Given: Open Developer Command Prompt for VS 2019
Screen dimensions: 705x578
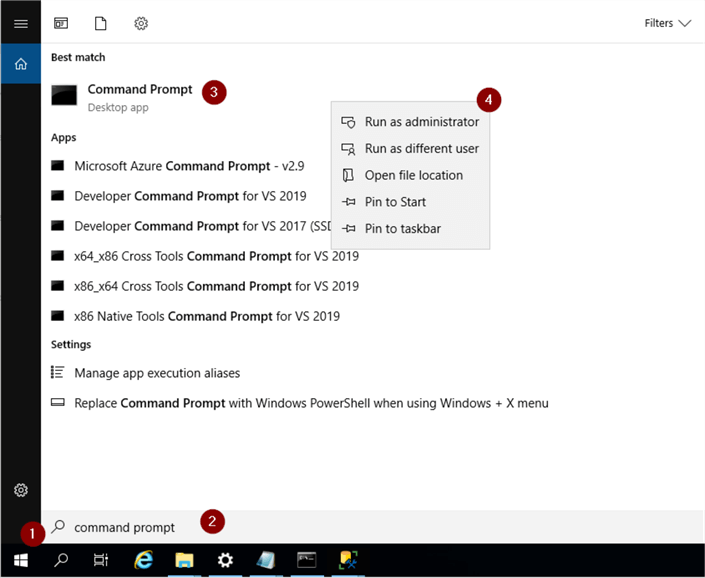Looking at the screenshot, I should pyautogui.click(x=179, y=196).
